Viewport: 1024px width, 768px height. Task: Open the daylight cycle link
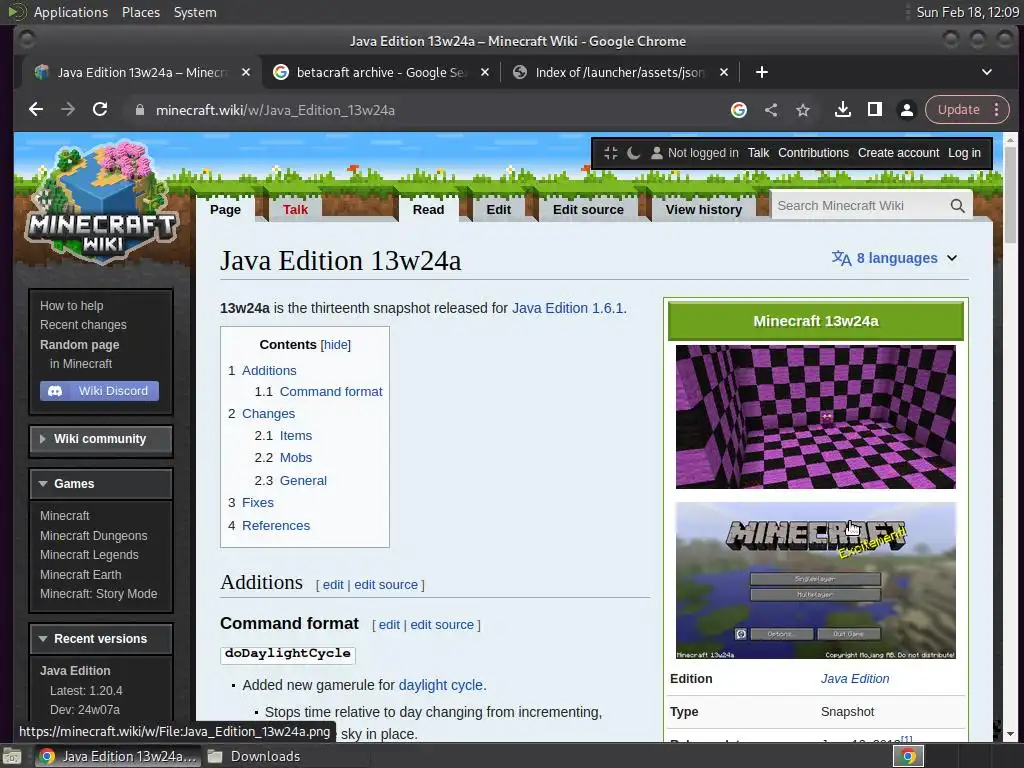441,685
